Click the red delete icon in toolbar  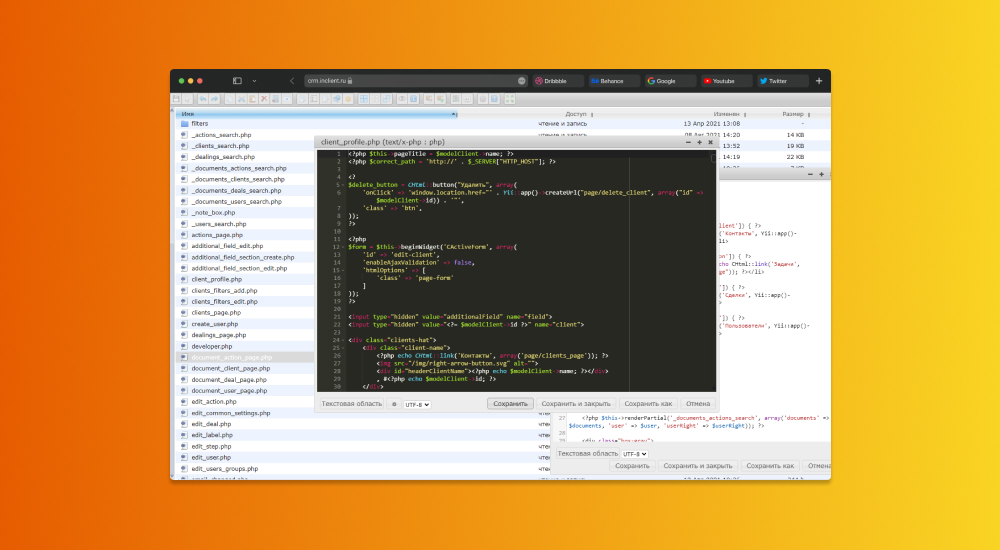(x=265, y=99)
